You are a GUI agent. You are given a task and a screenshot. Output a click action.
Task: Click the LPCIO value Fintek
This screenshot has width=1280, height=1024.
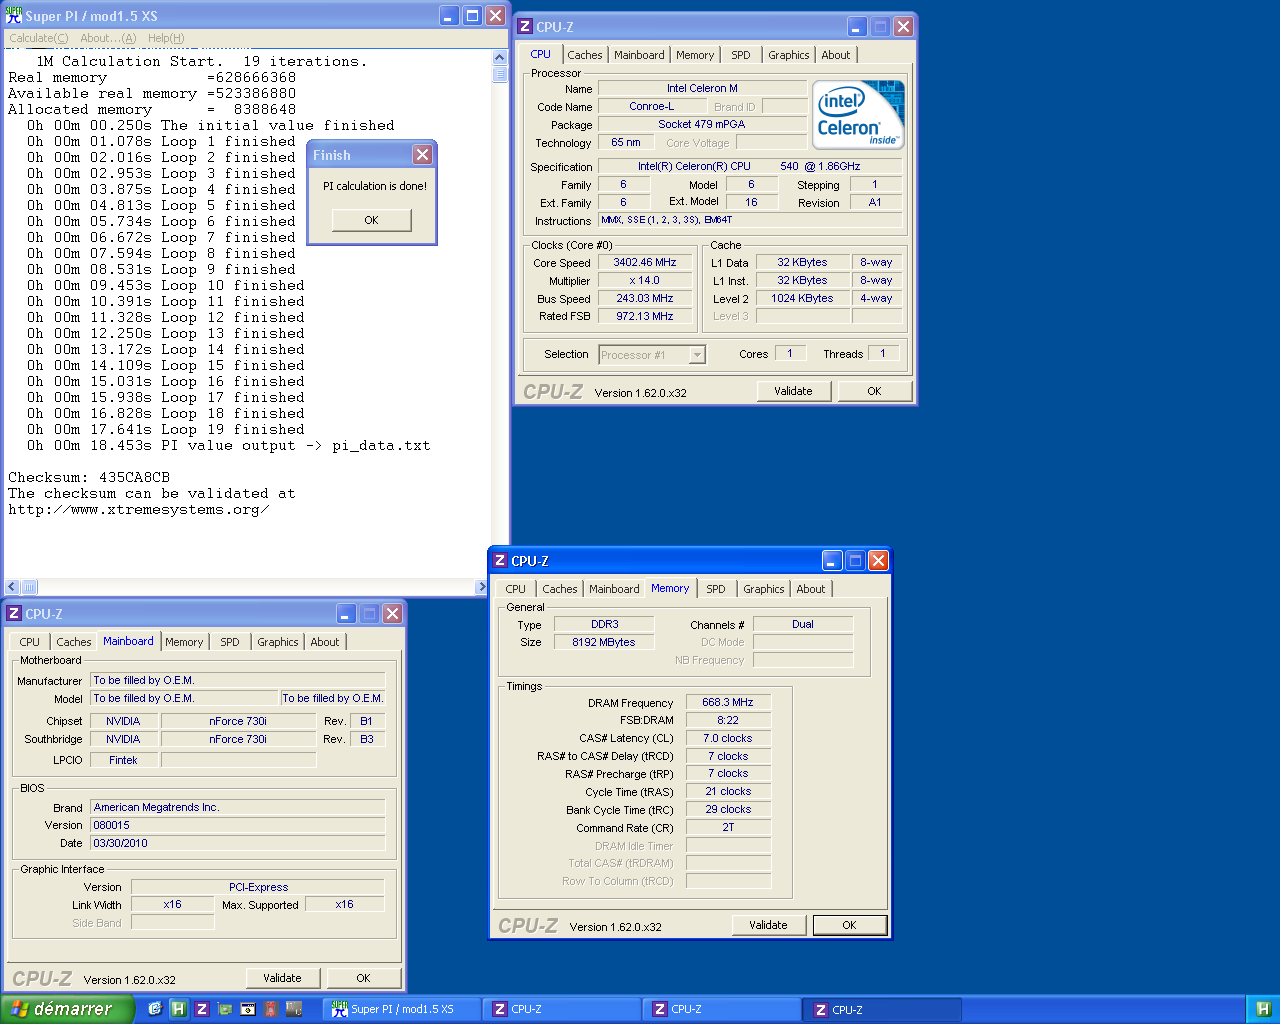pyautogui.click(x=123, y=760)
